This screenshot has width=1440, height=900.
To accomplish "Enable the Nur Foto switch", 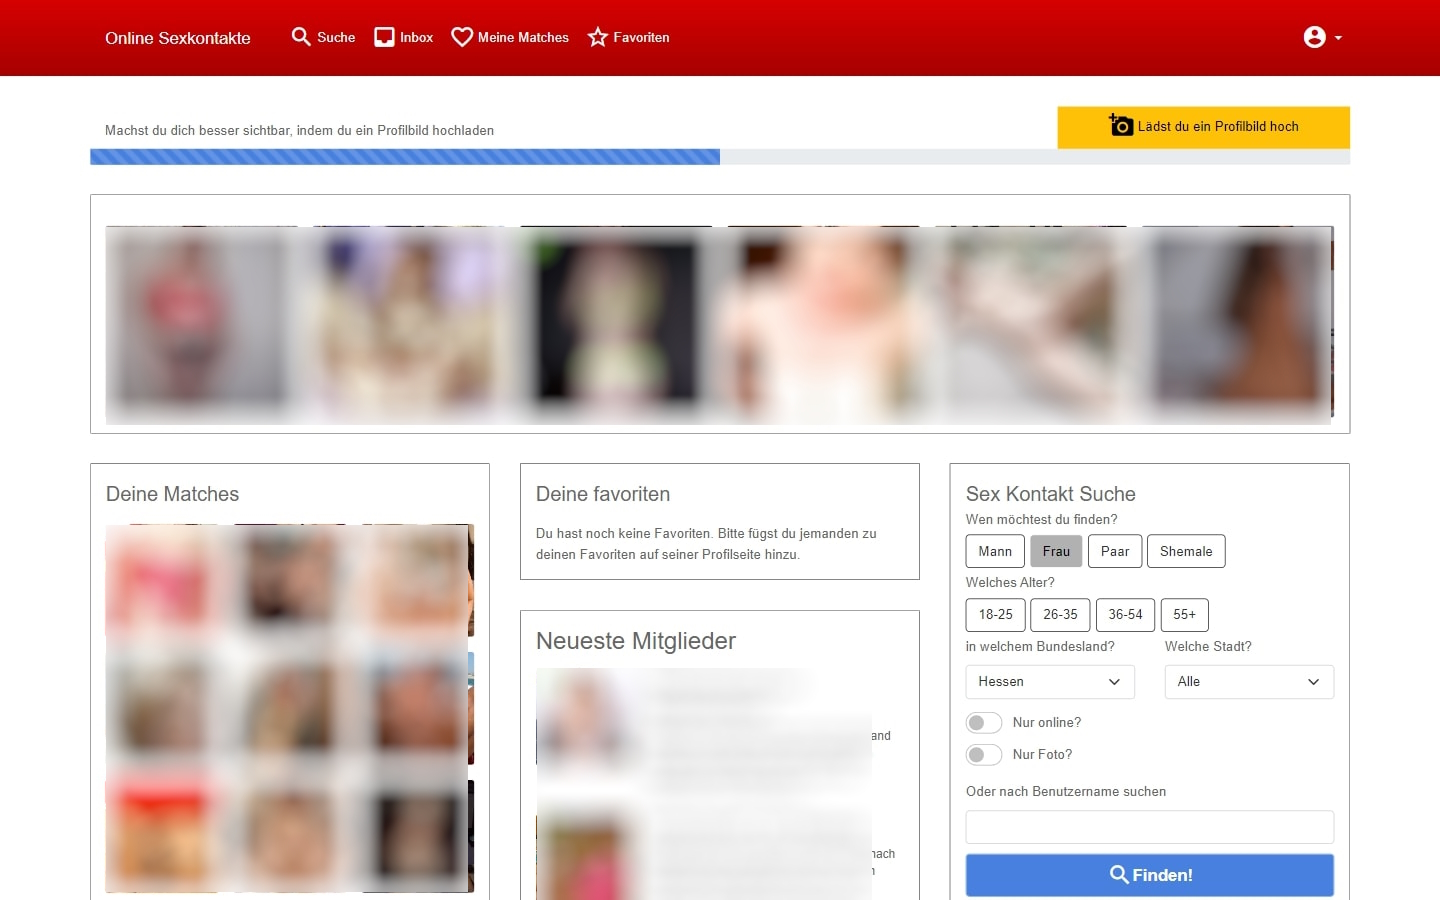I will pos(983,755).
